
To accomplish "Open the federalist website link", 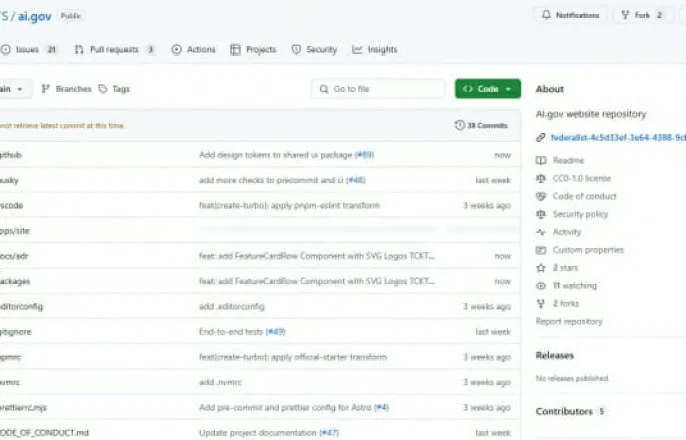I will [x=618, y=137].
